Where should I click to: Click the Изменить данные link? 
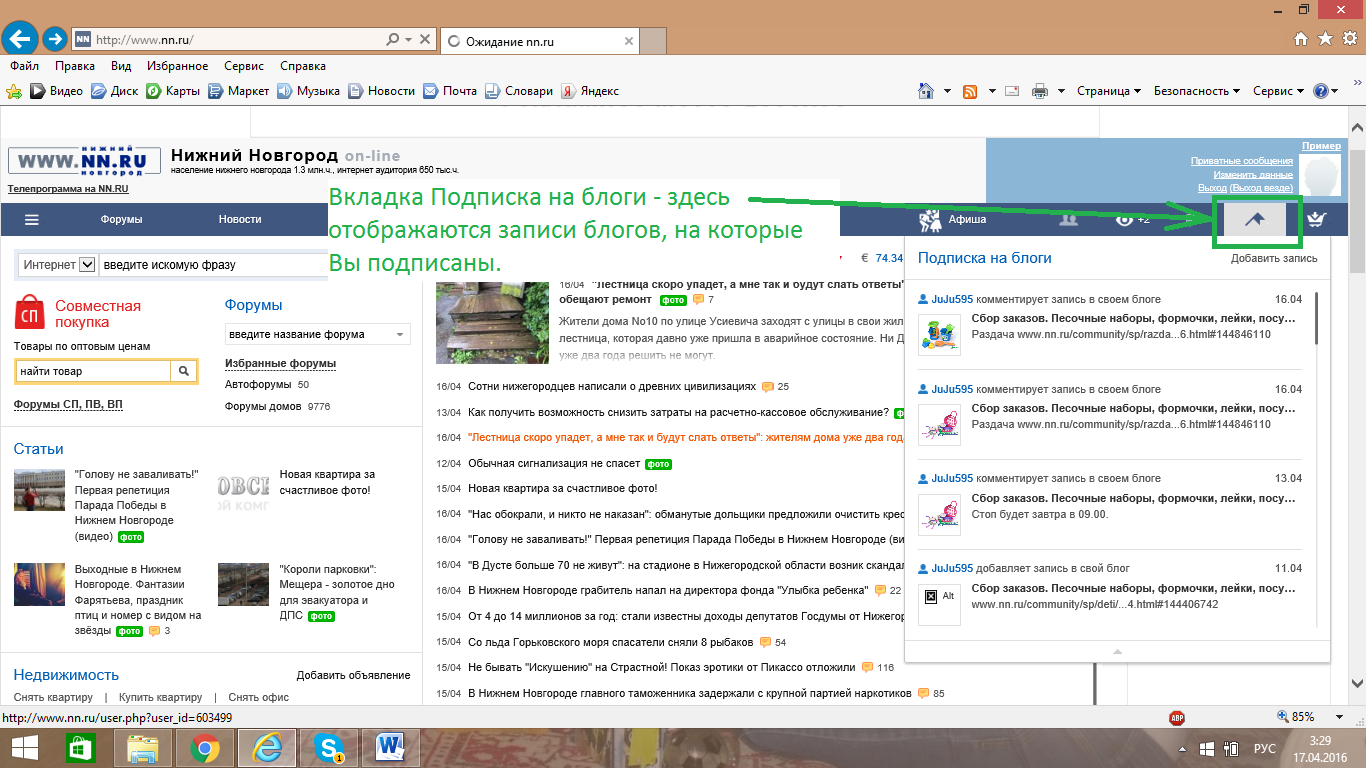pyautogui.click(x=1253, y=174)
